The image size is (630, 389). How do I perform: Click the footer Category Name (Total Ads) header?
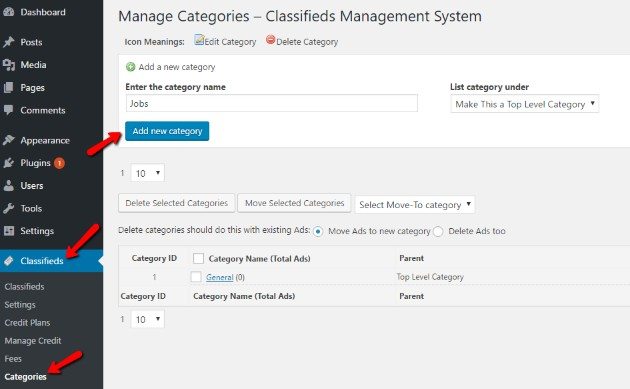244,296
